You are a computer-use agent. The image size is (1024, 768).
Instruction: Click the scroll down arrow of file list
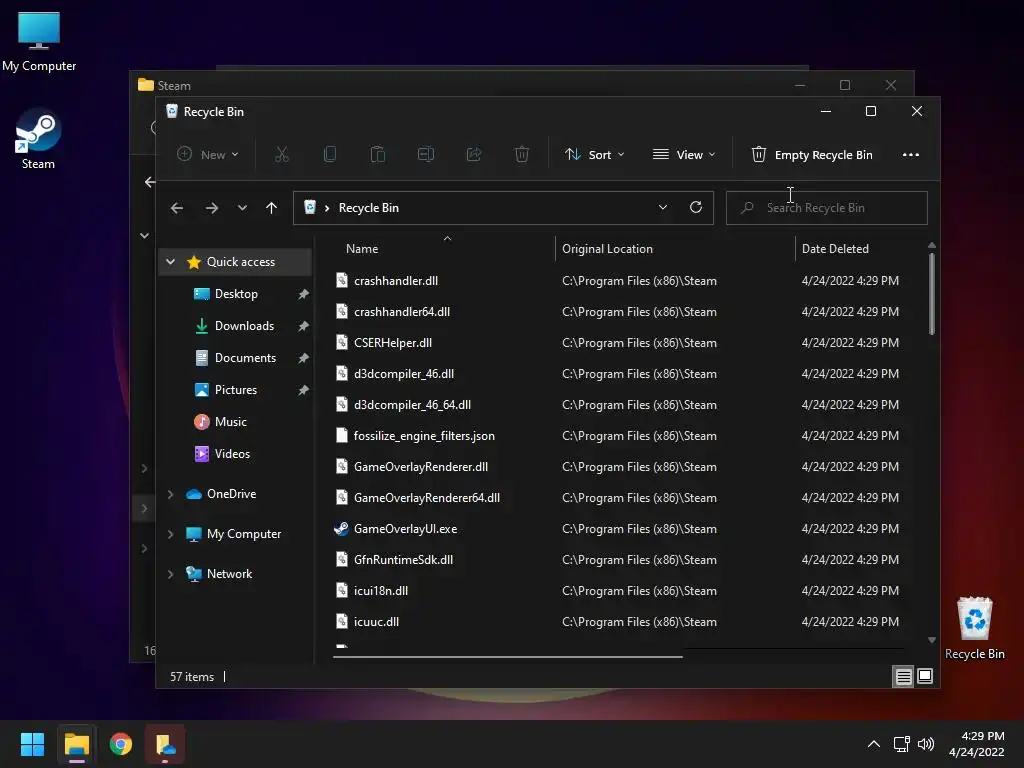click(932, 641)
